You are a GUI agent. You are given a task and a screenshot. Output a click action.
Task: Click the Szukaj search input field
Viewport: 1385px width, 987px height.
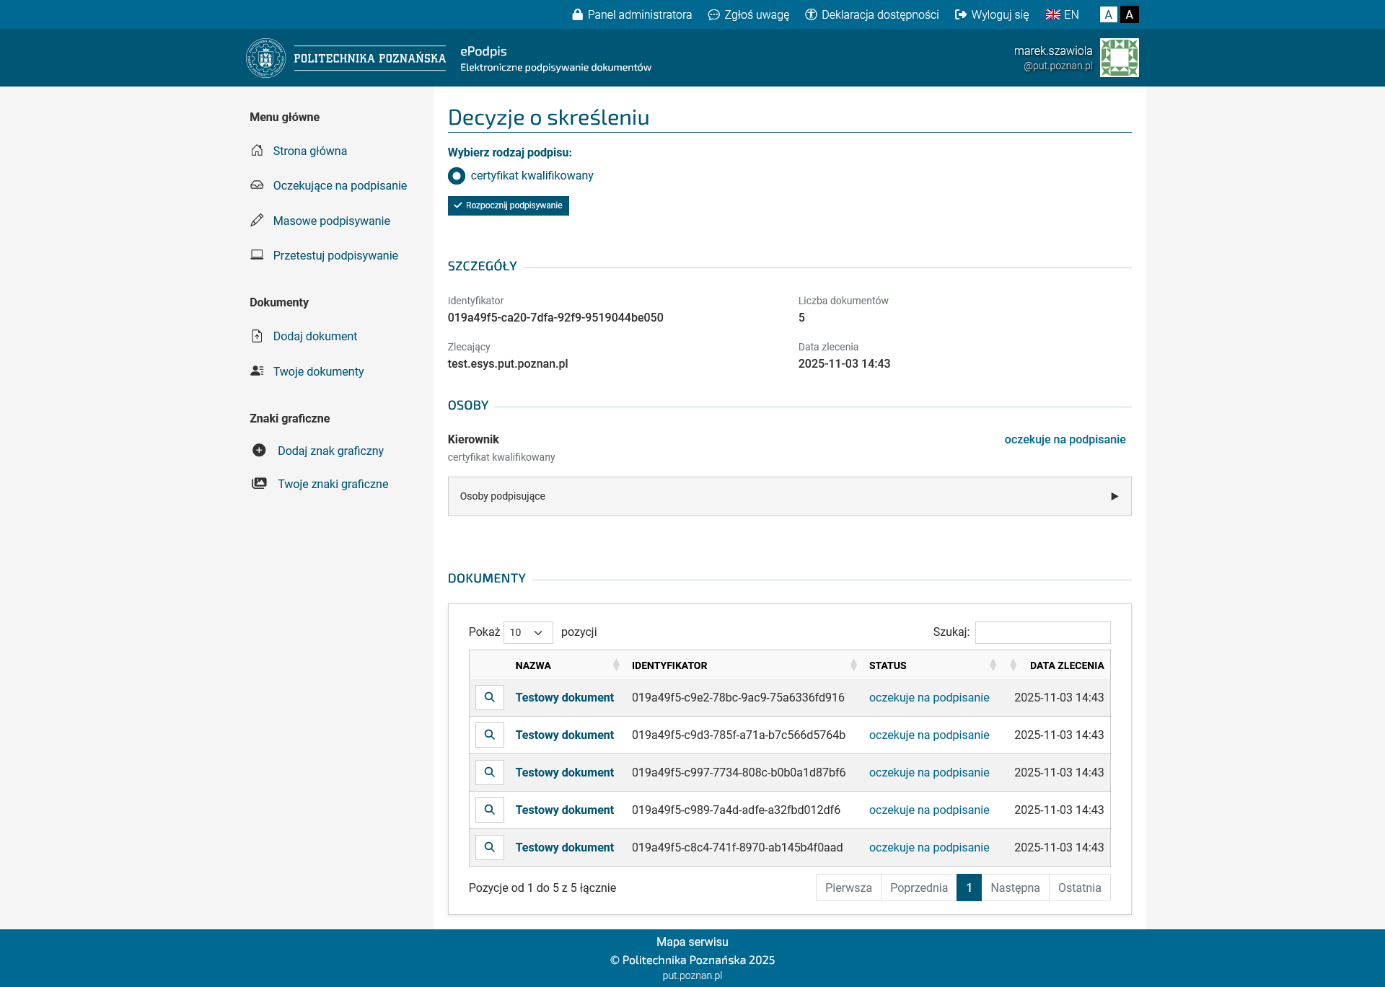click(1042, 632)
